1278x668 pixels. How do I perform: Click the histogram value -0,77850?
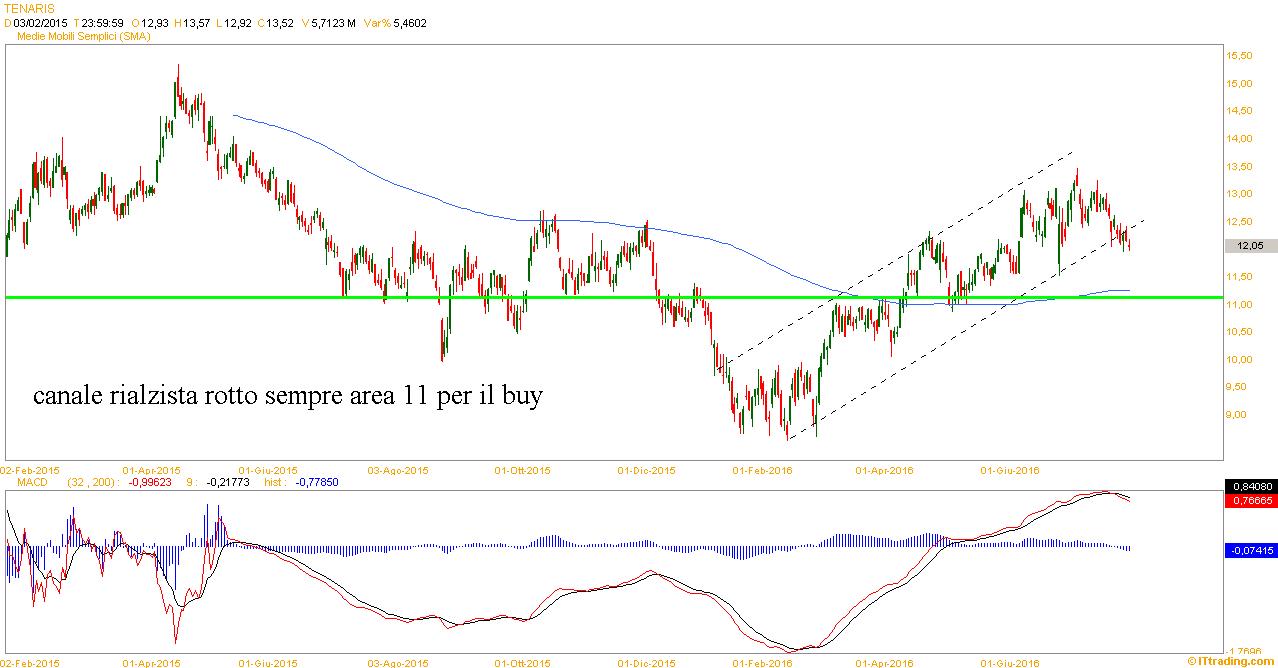(x=316, y=482)
